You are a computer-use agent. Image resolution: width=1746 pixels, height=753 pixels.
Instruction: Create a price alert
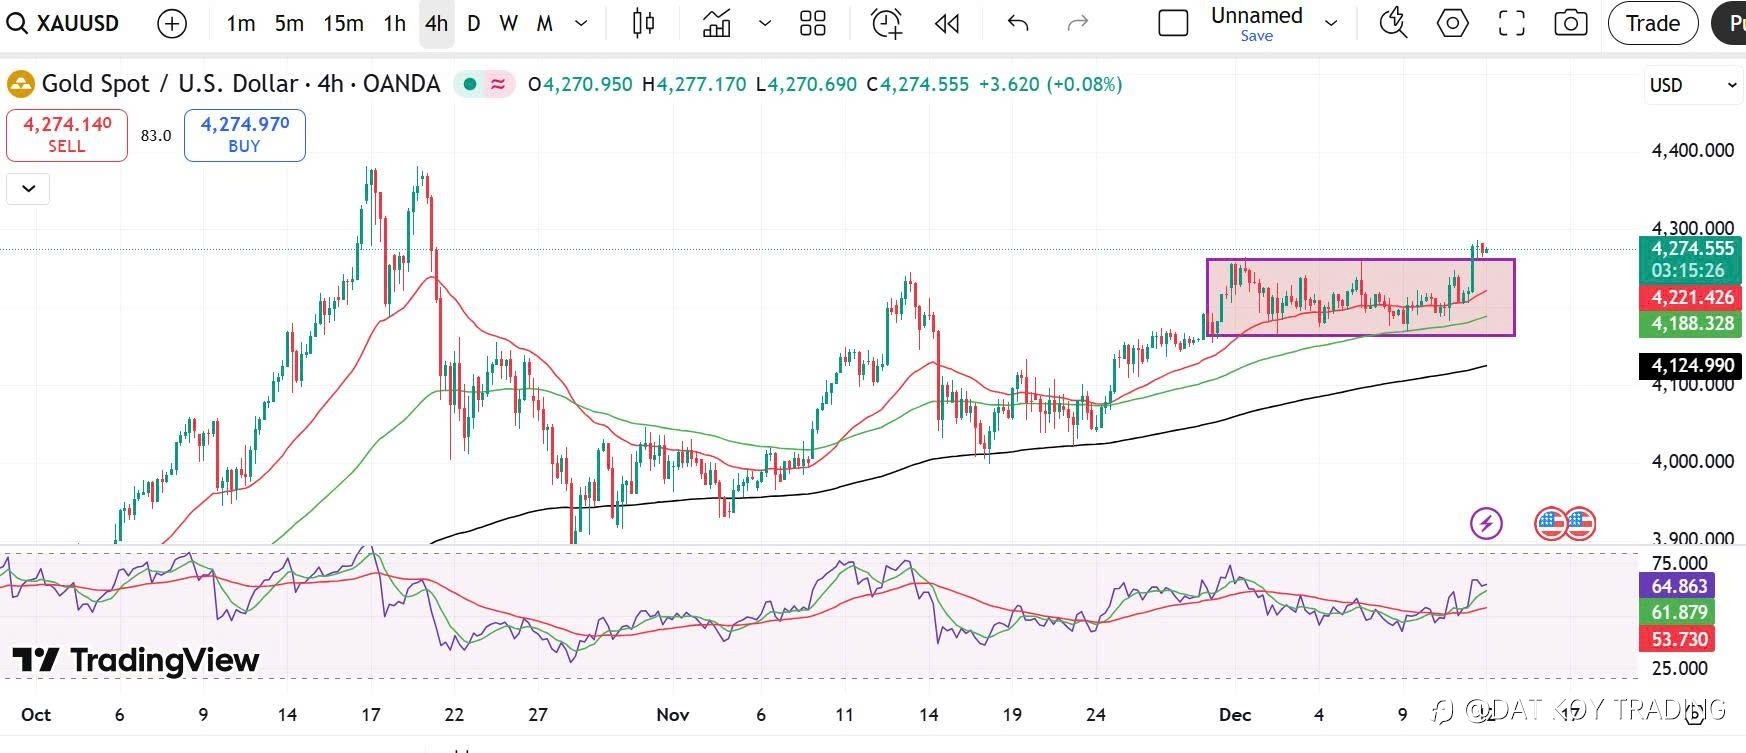click(x=886, y=24)
